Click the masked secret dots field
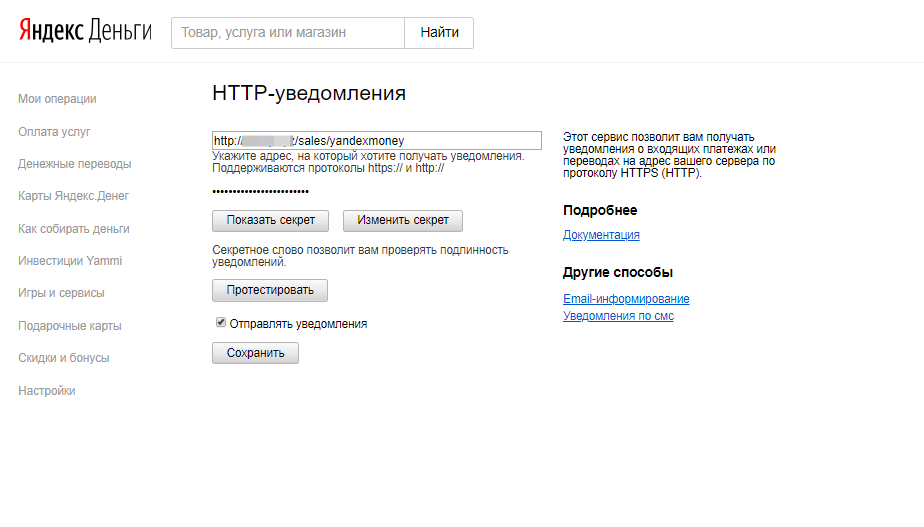The height and width of the screenshot is (527, 924). pyautogui.click(x=260, y=192)
